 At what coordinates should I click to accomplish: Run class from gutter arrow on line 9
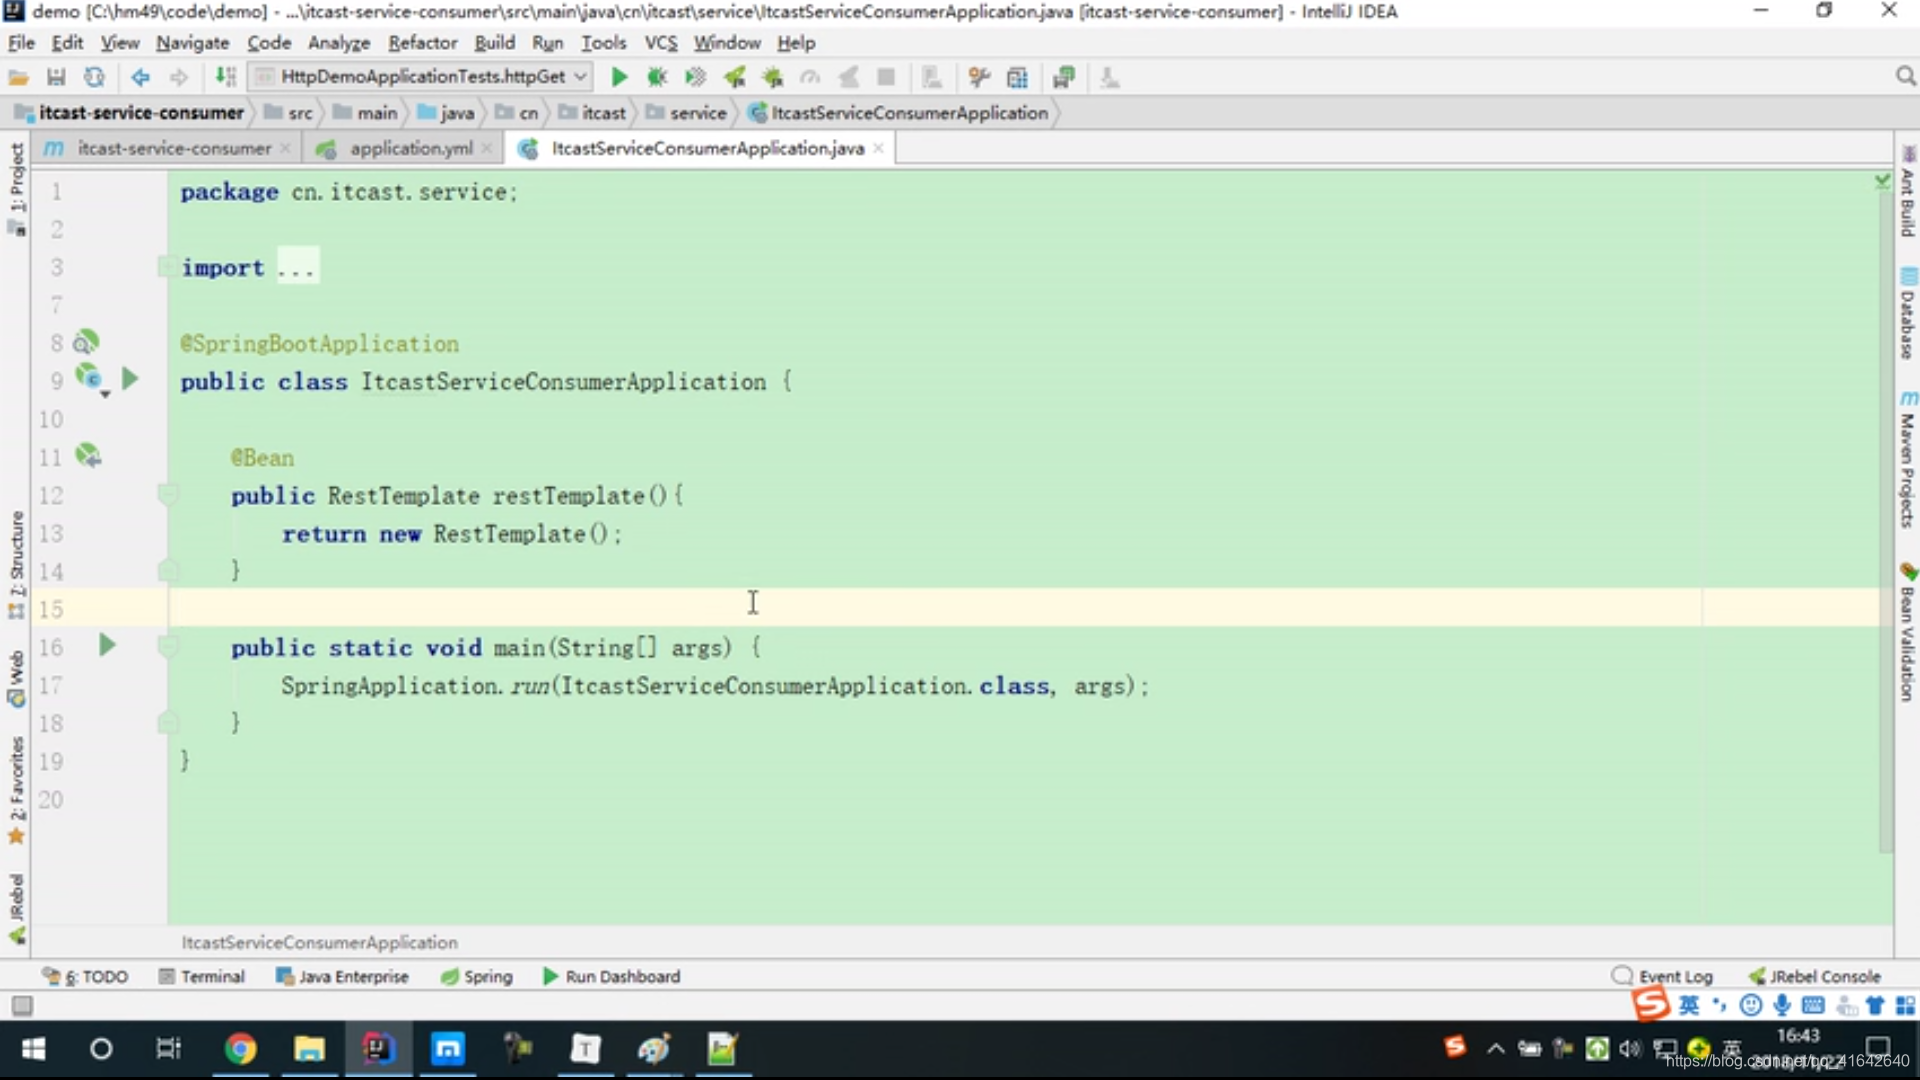pos(130,379)
